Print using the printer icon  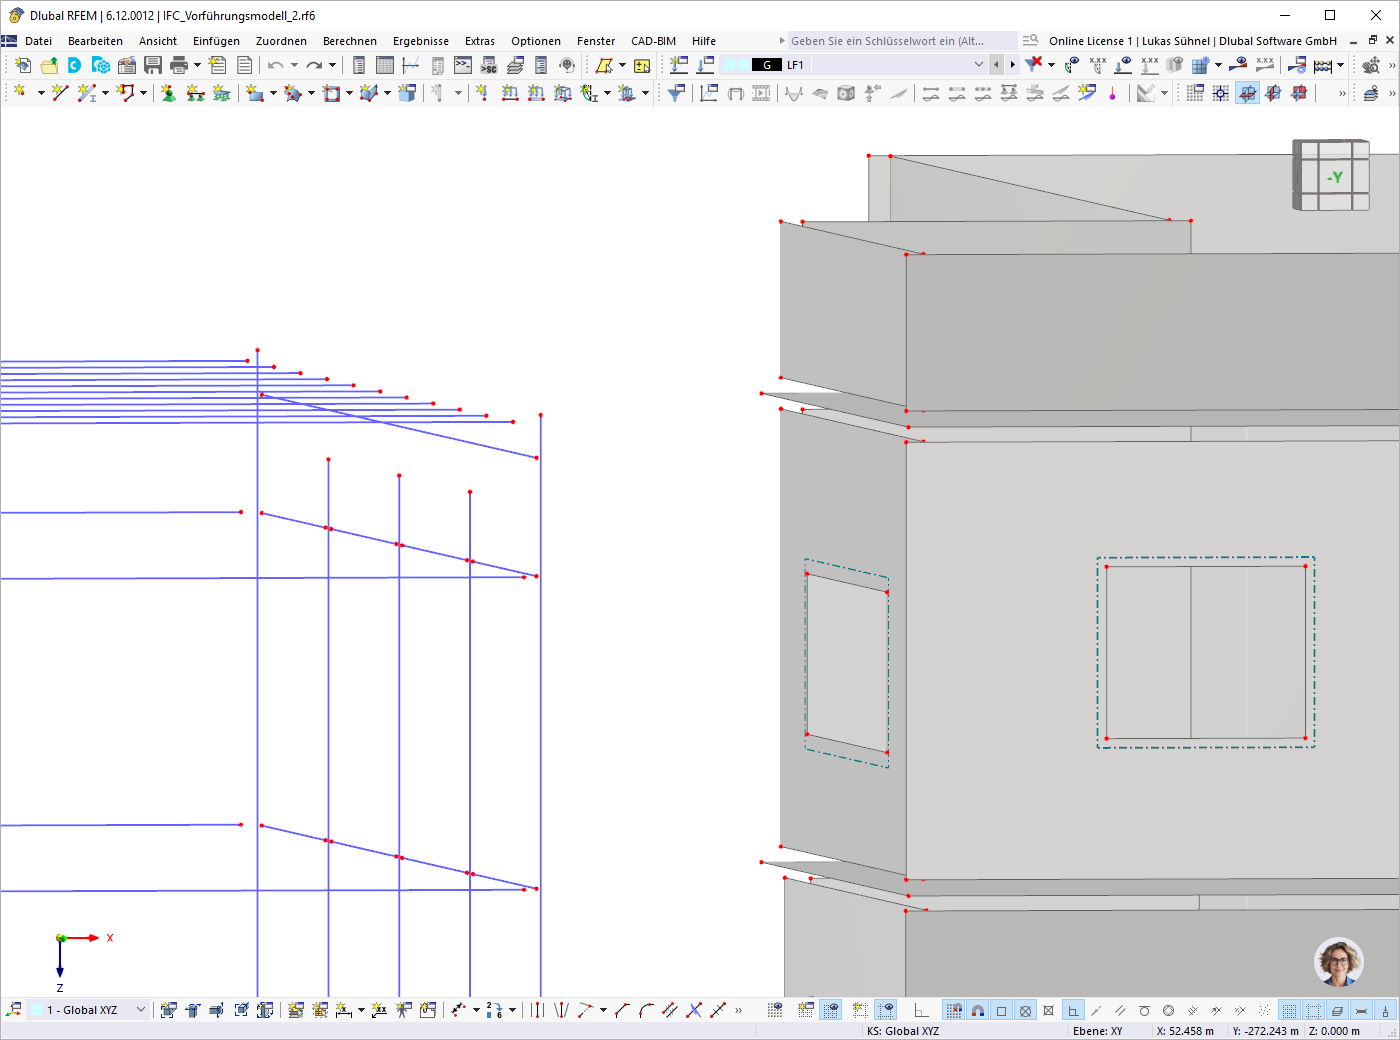pyautogui.click(x=179, y=65)
